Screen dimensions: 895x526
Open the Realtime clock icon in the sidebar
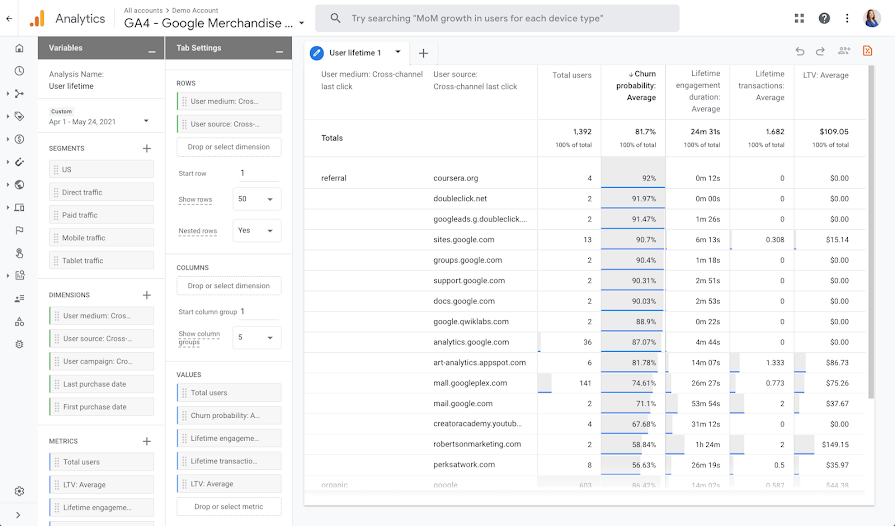19,71
